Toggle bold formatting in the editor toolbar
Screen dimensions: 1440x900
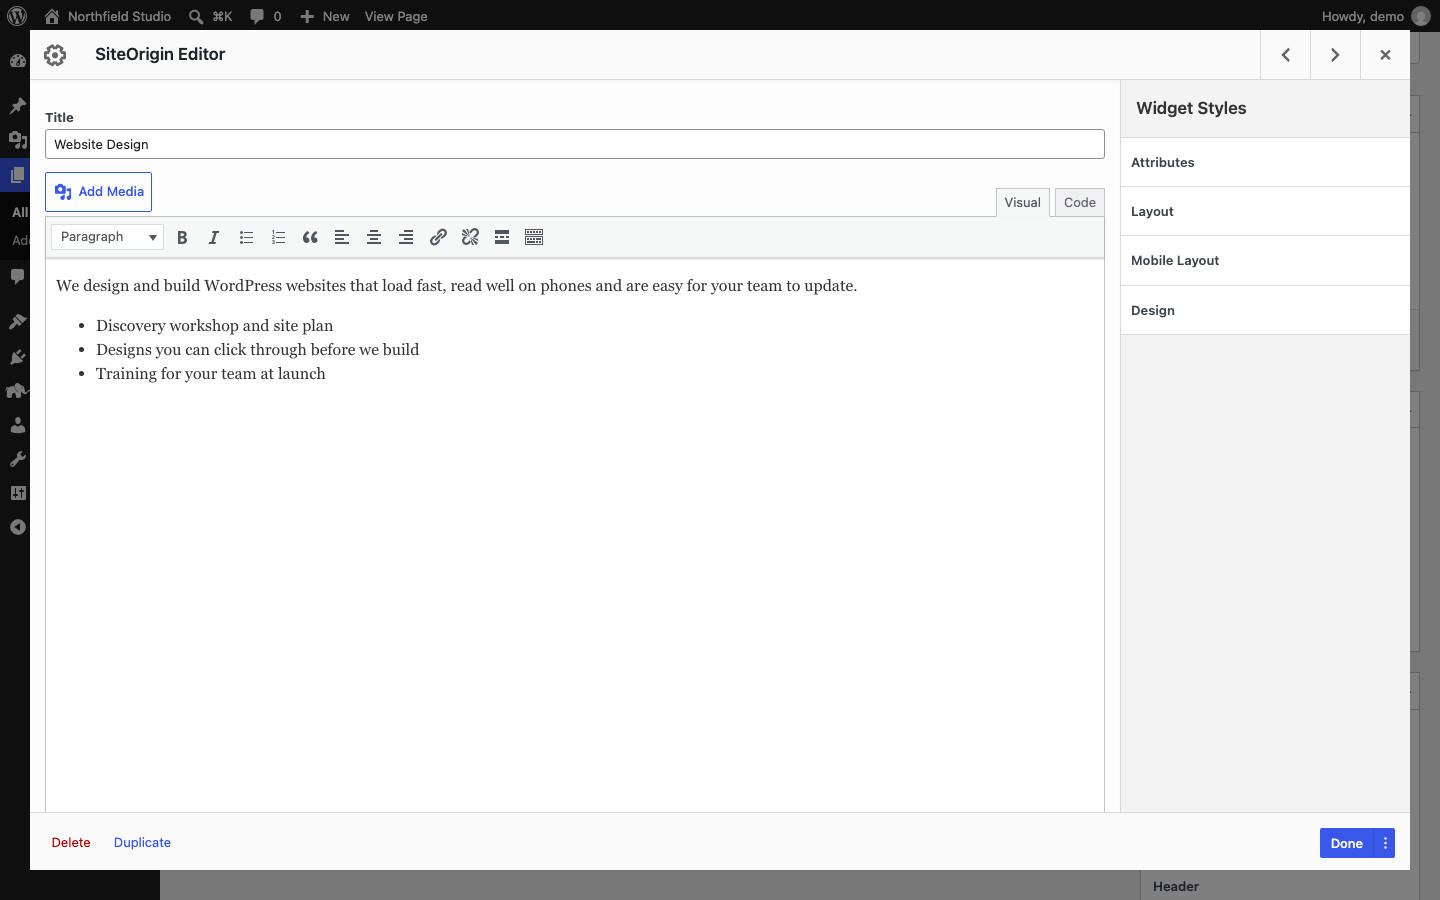point(182,237)
